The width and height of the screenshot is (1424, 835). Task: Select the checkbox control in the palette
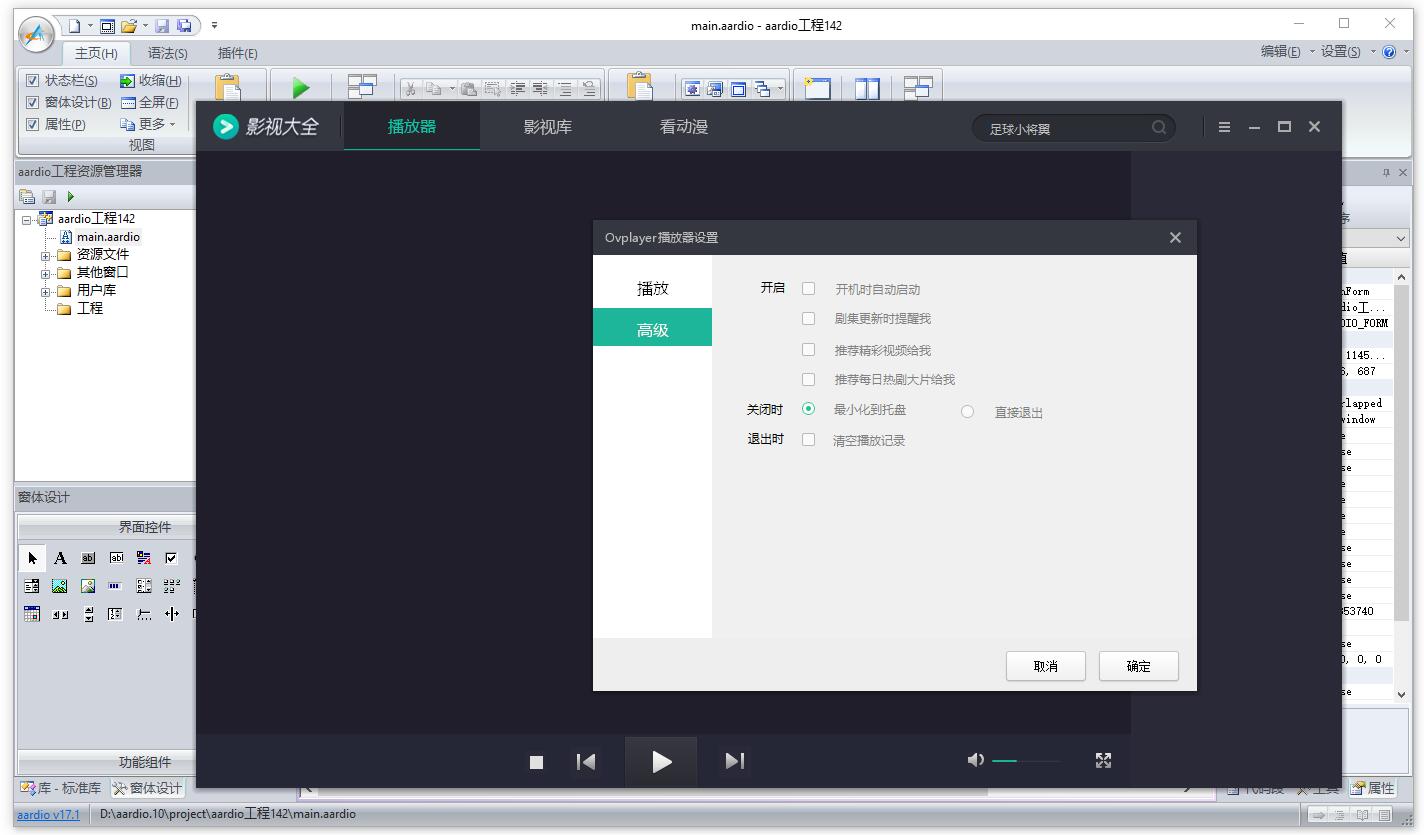[x=171, y=558]
